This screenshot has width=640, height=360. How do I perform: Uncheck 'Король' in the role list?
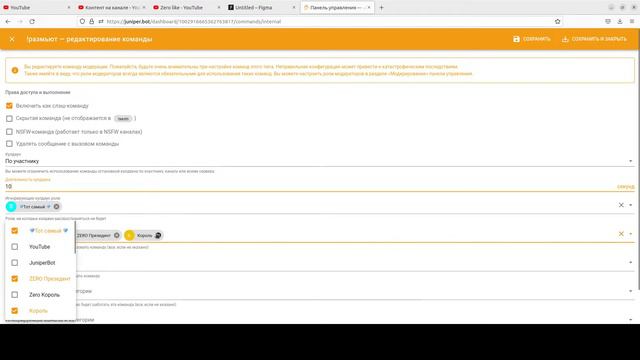click(x=15, y=311)
